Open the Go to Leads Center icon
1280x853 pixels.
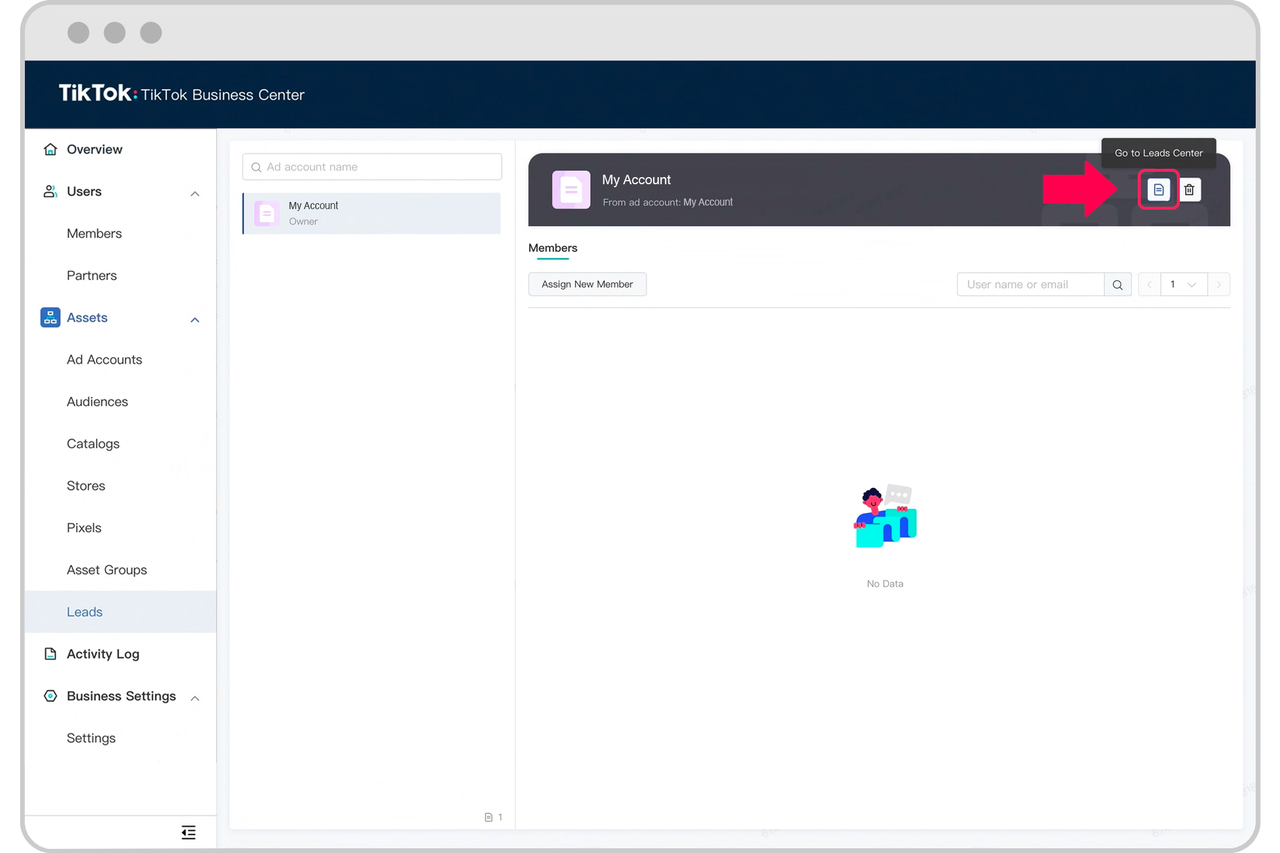point(1158,189)
